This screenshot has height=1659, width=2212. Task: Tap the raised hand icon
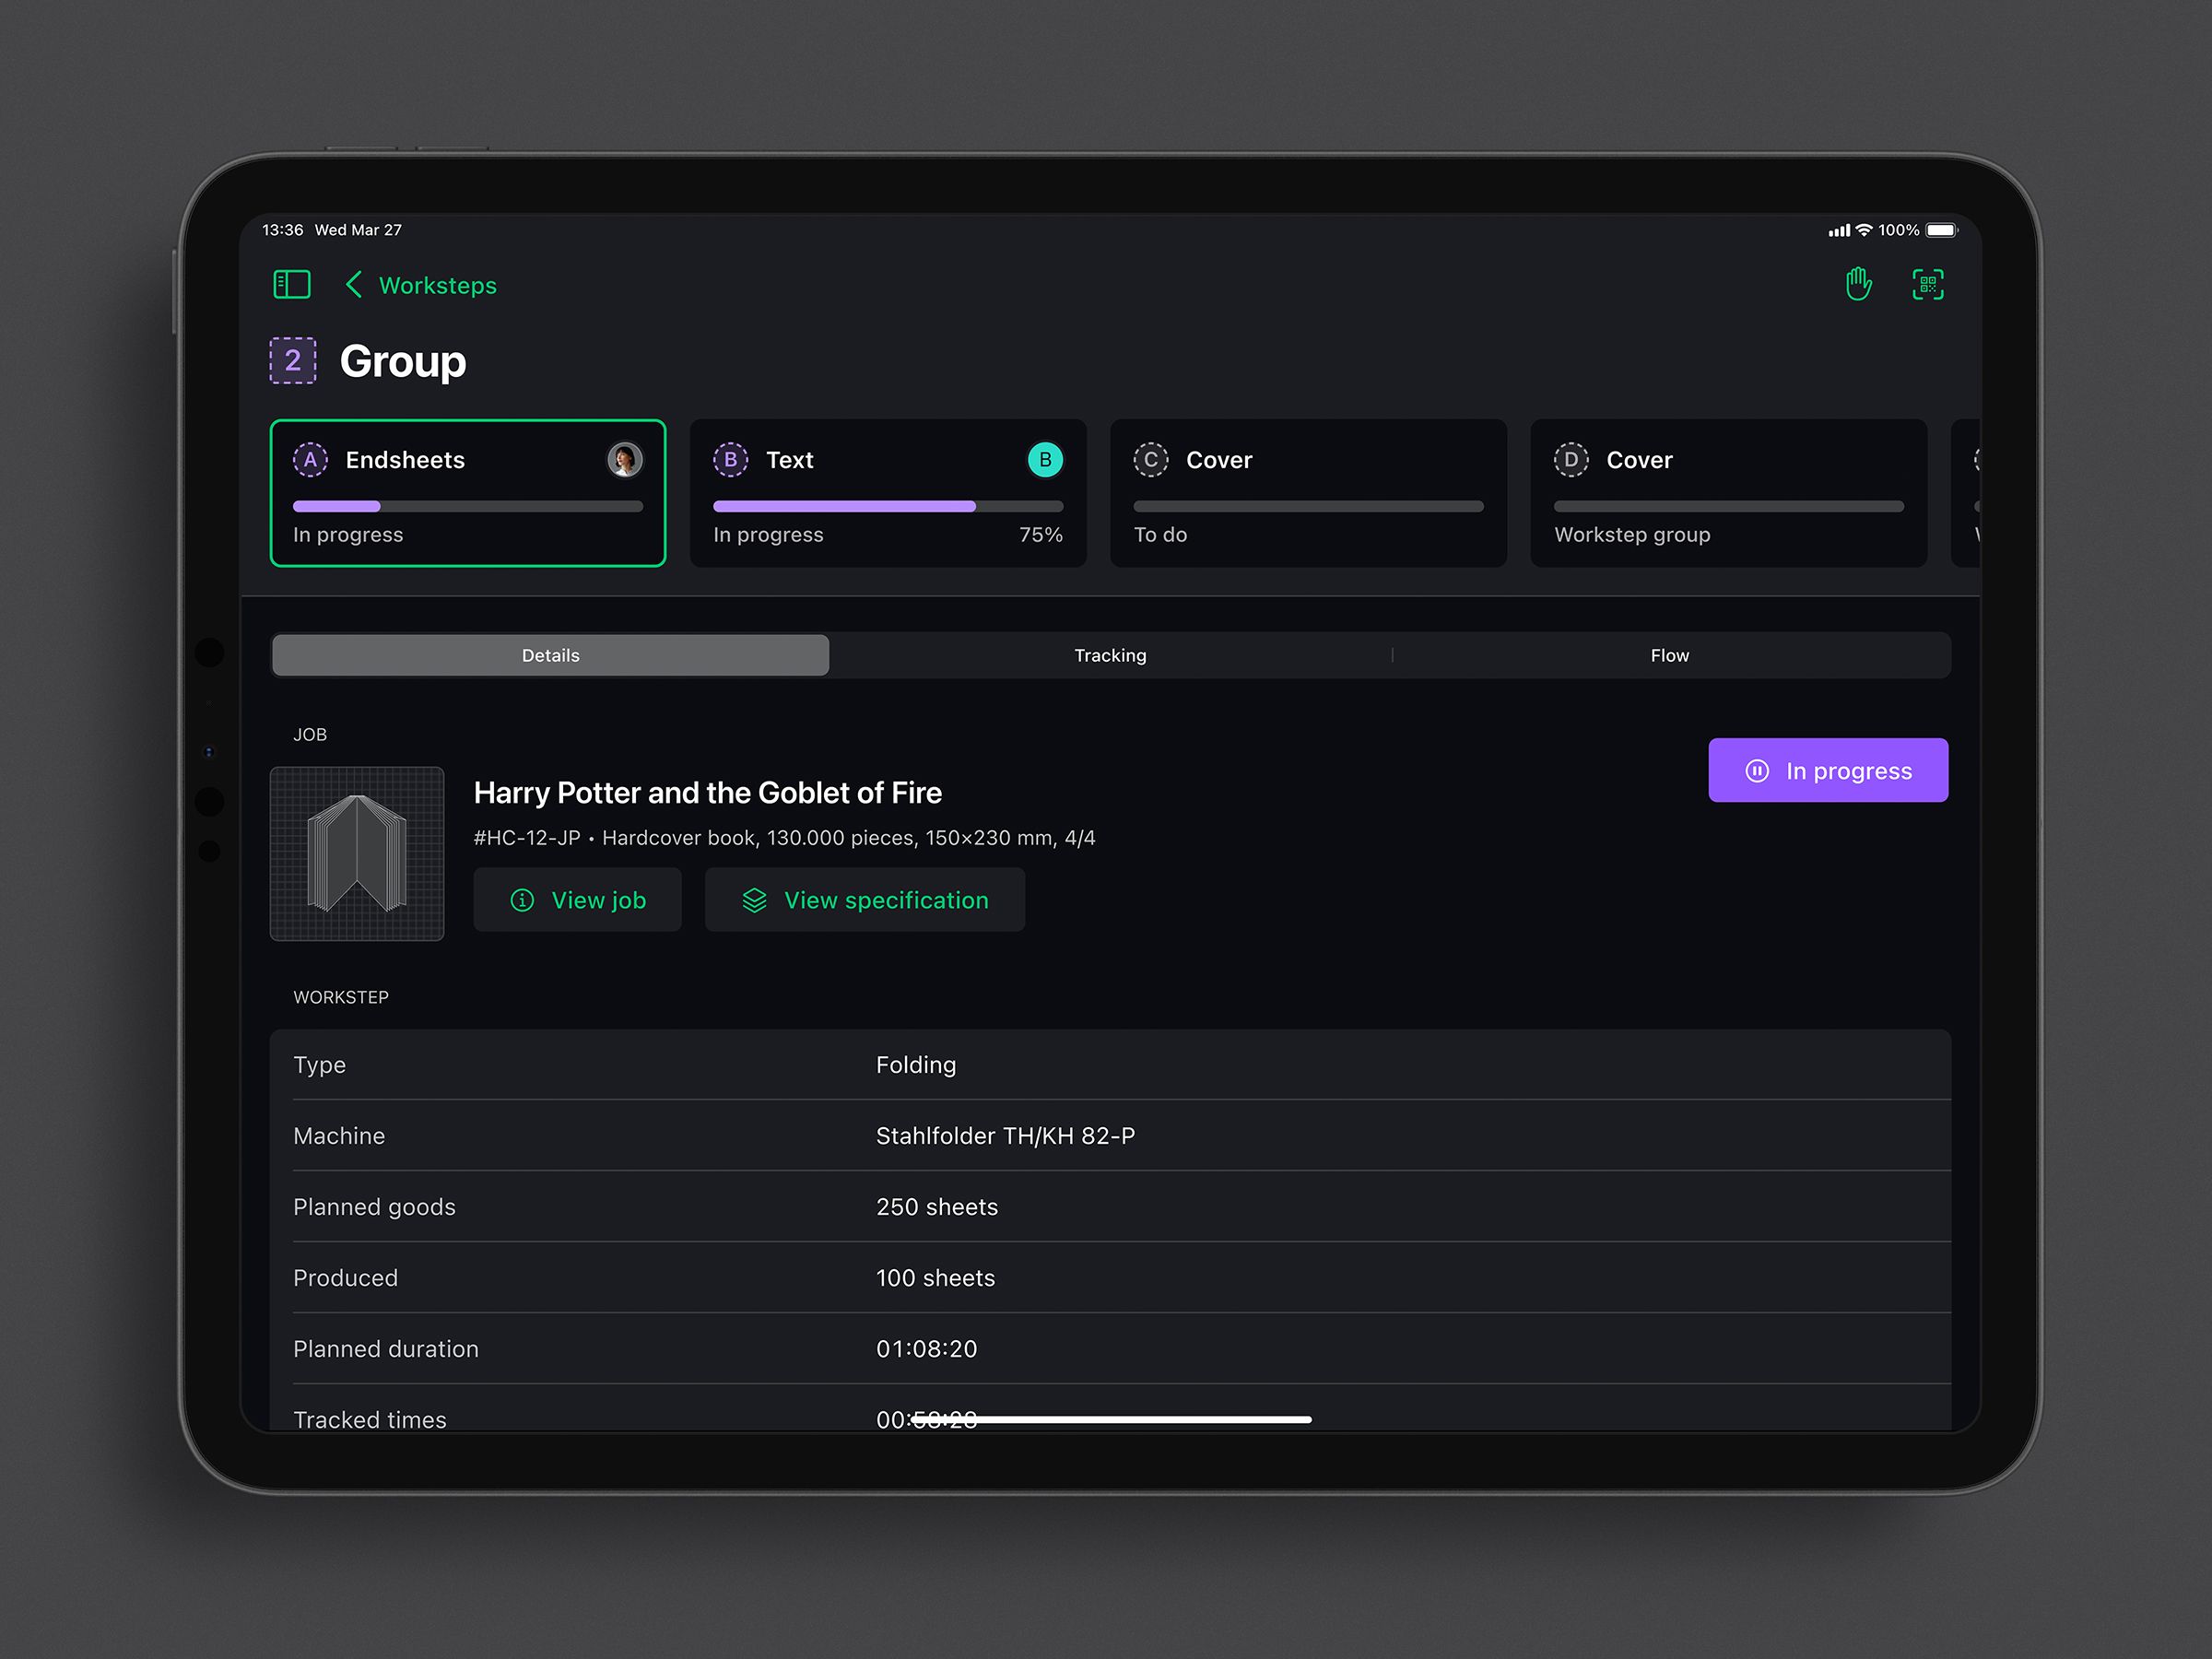1858,284
